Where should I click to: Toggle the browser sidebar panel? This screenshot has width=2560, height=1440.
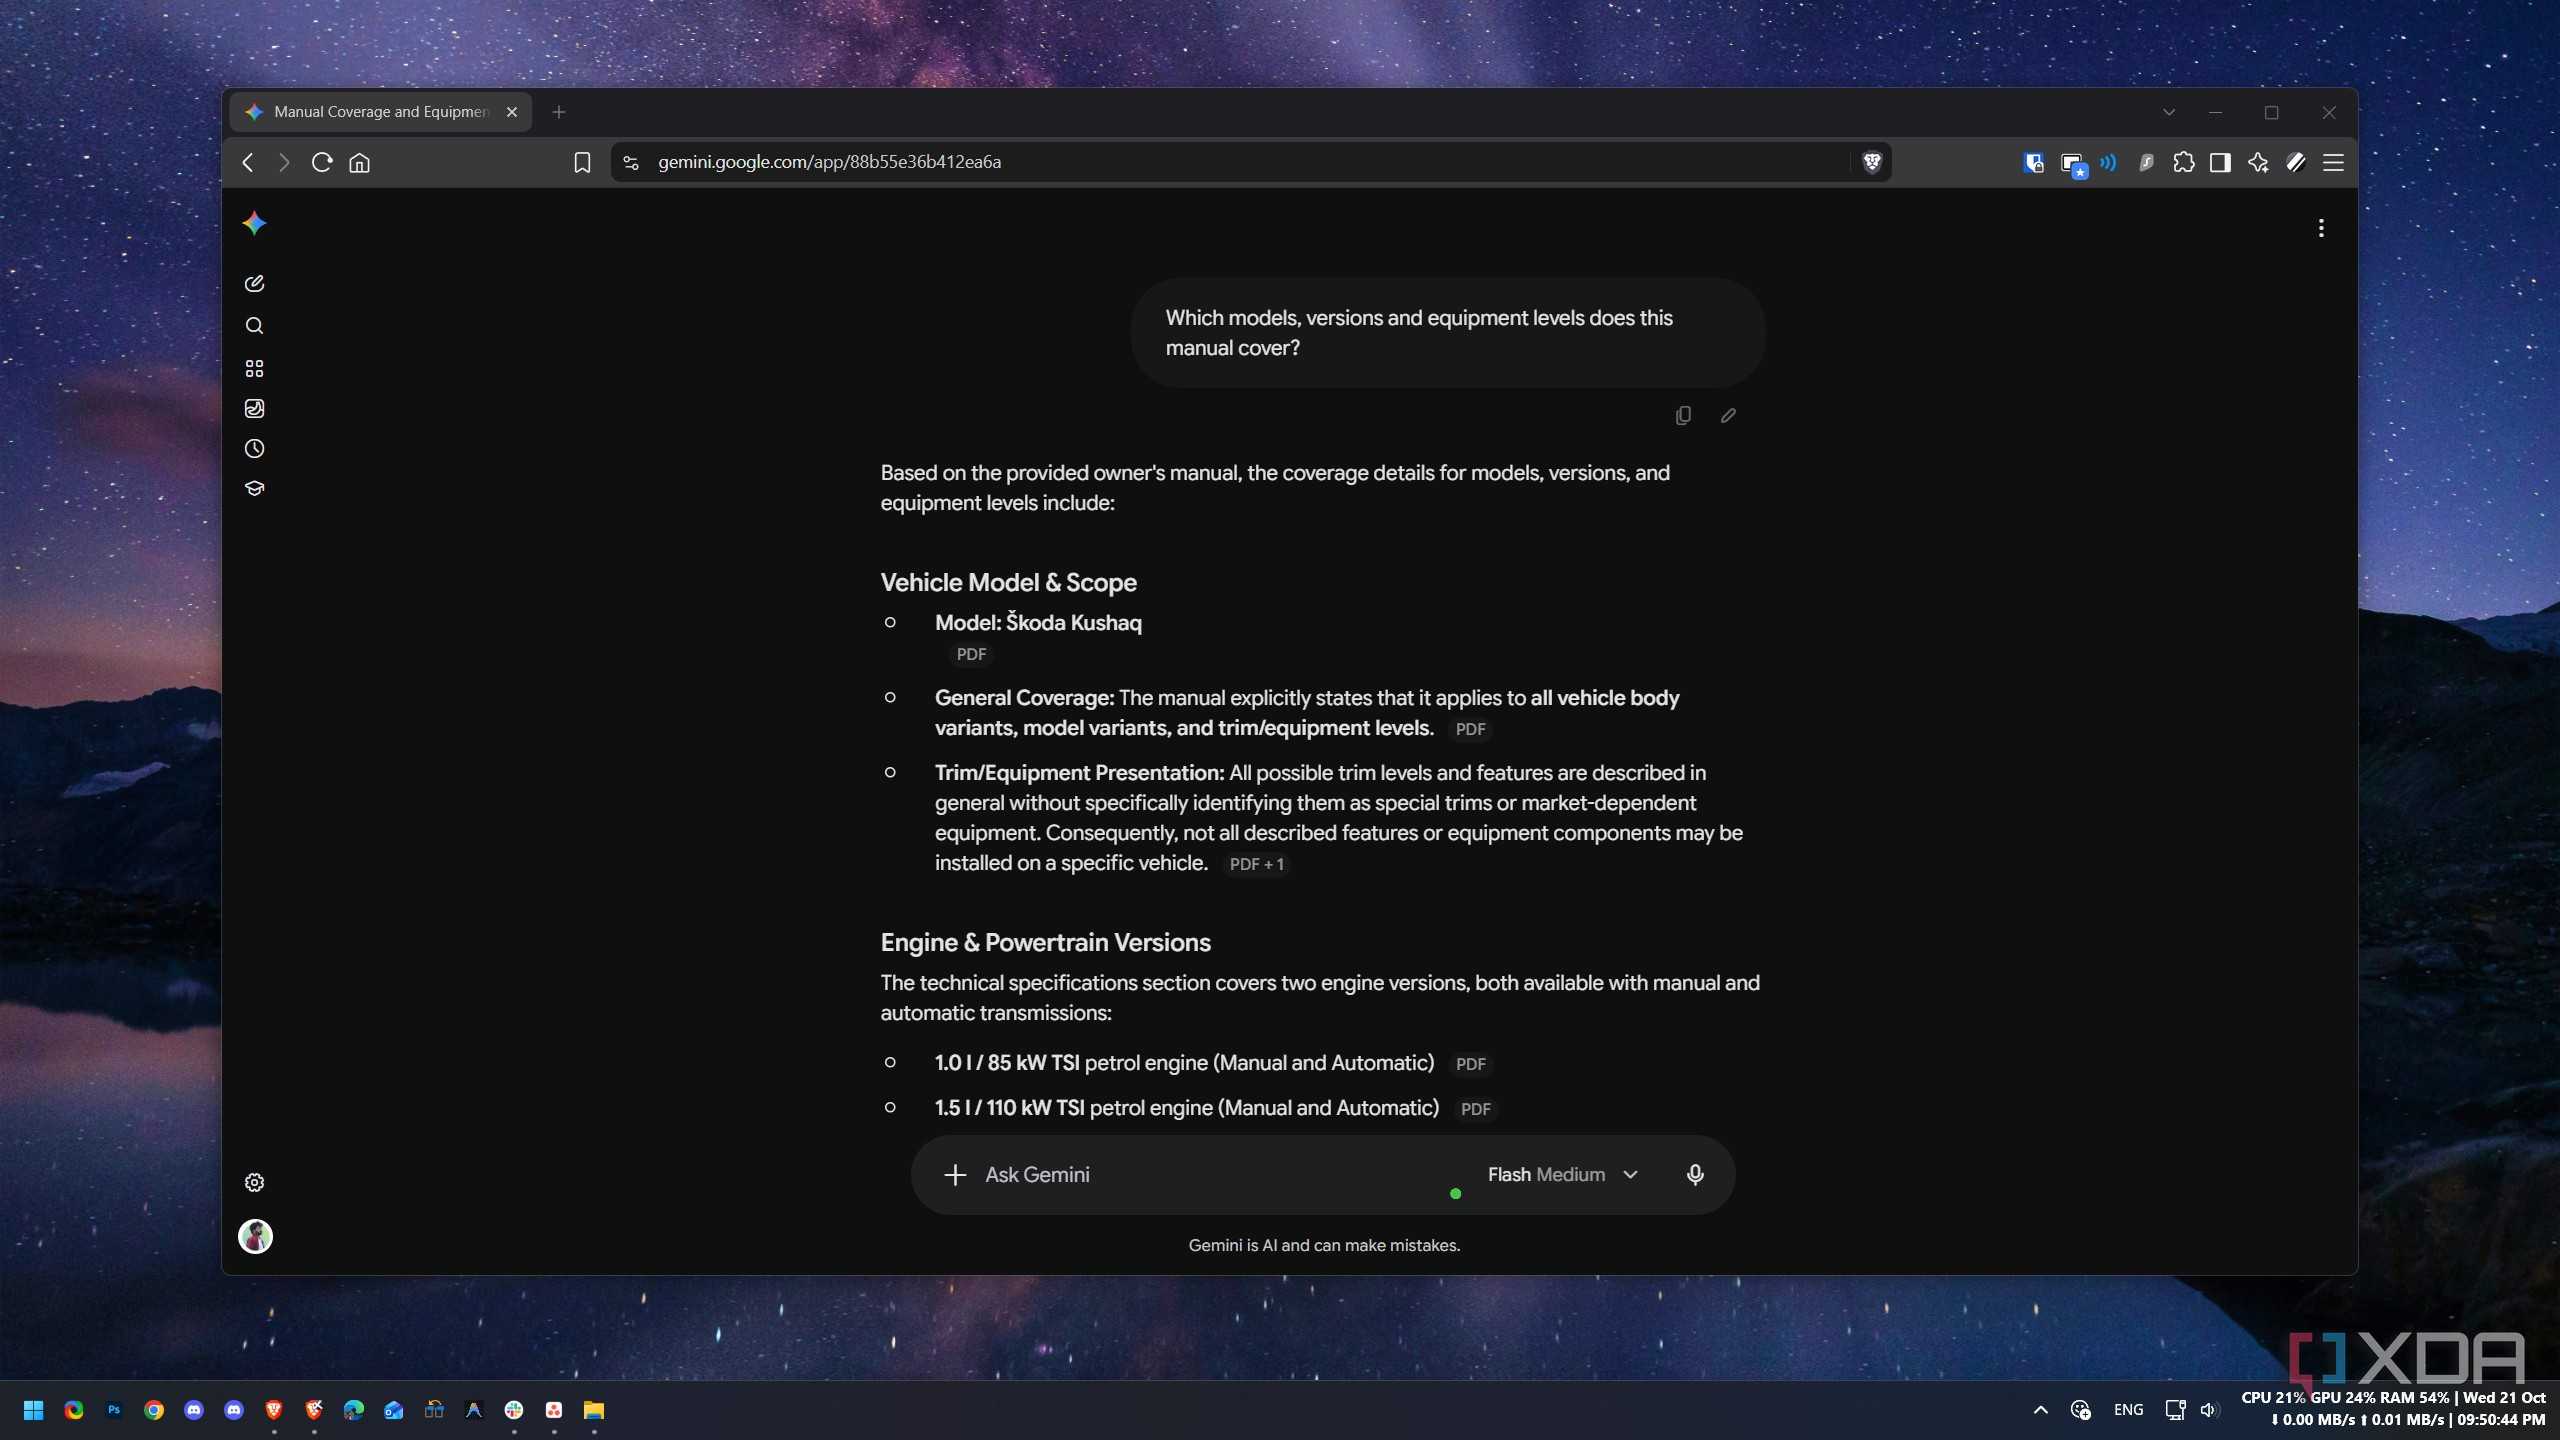[2220, 162]
